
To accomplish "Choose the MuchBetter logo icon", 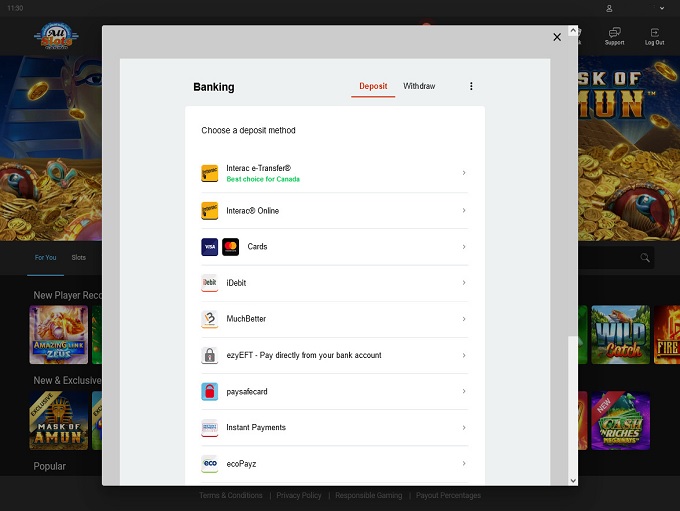I will tap(209, 319).
